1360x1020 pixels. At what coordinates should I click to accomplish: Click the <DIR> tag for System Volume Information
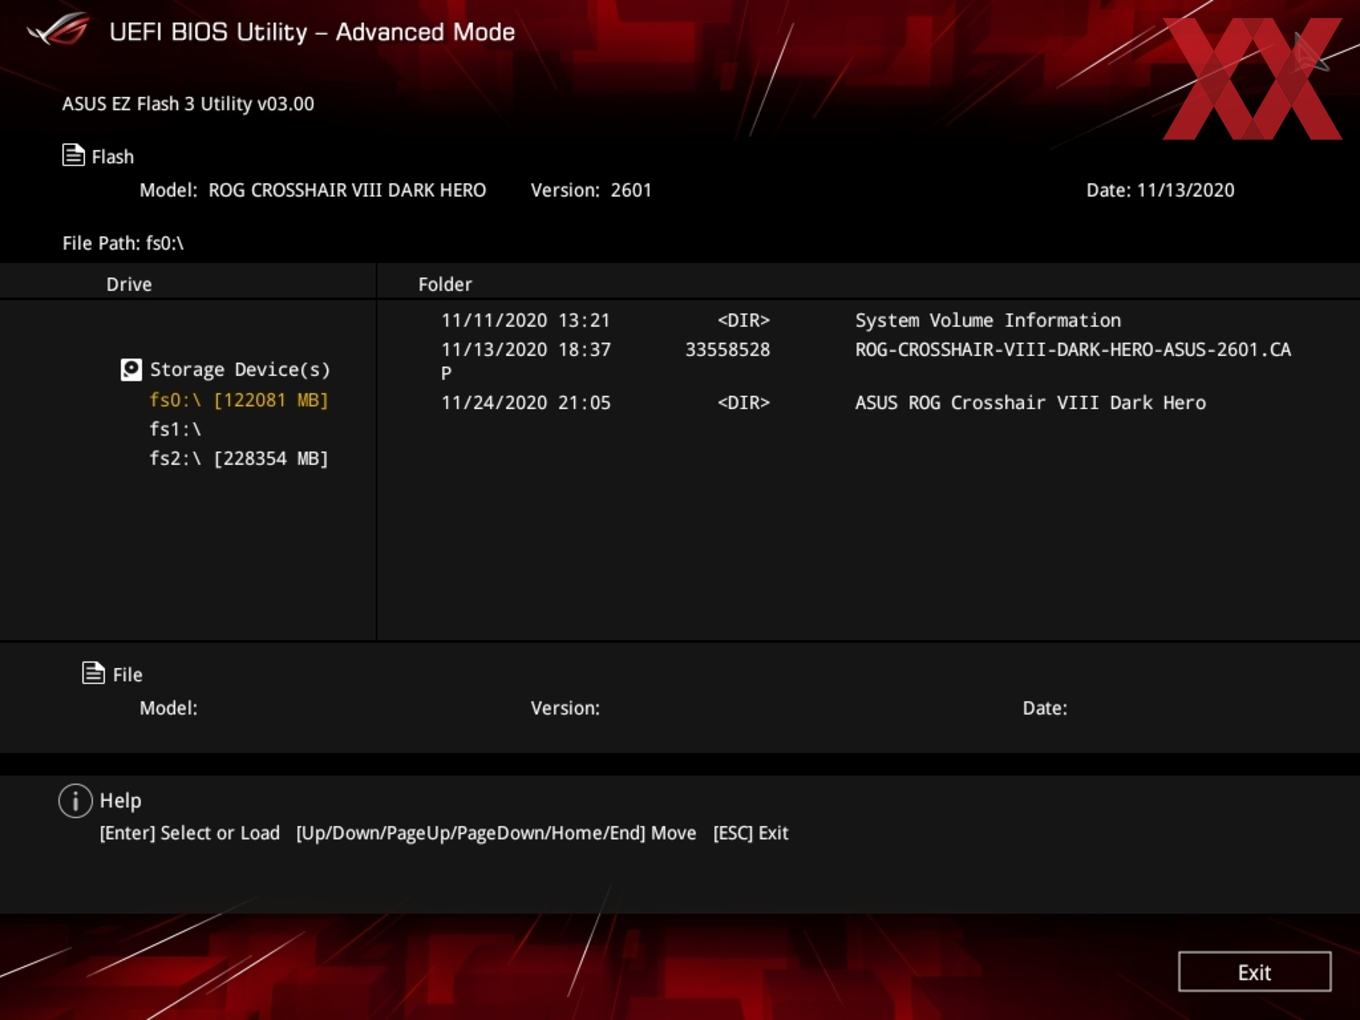[x=744, y=320]
